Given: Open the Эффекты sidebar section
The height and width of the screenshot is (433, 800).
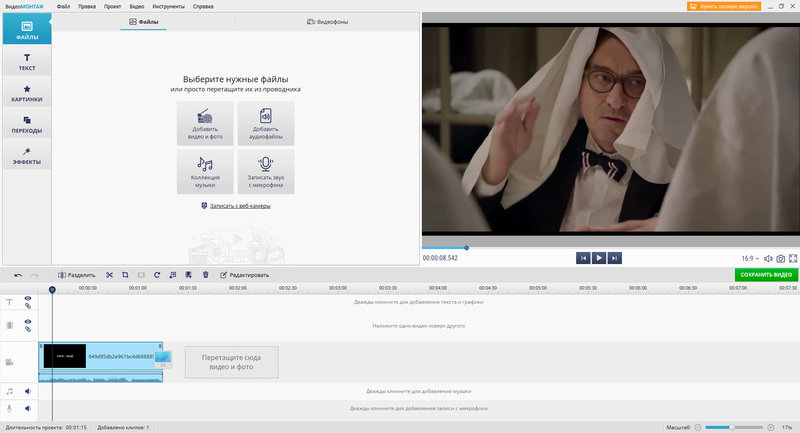Looking at the screenshot, I should pyautogui.click(x=27, y=156).
